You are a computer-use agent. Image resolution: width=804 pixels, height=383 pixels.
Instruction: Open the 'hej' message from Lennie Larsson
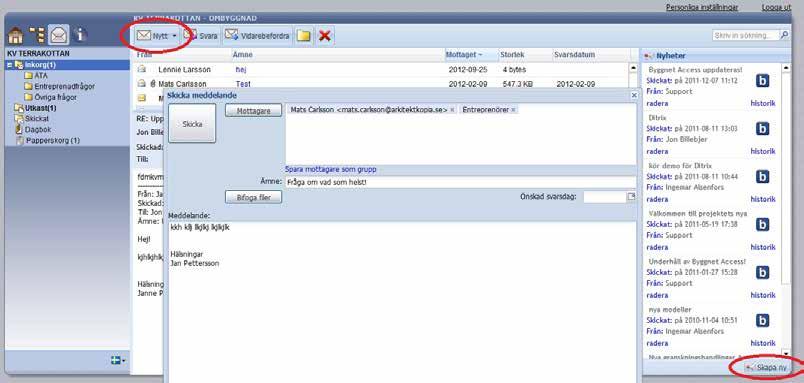[x=240, y=69]
